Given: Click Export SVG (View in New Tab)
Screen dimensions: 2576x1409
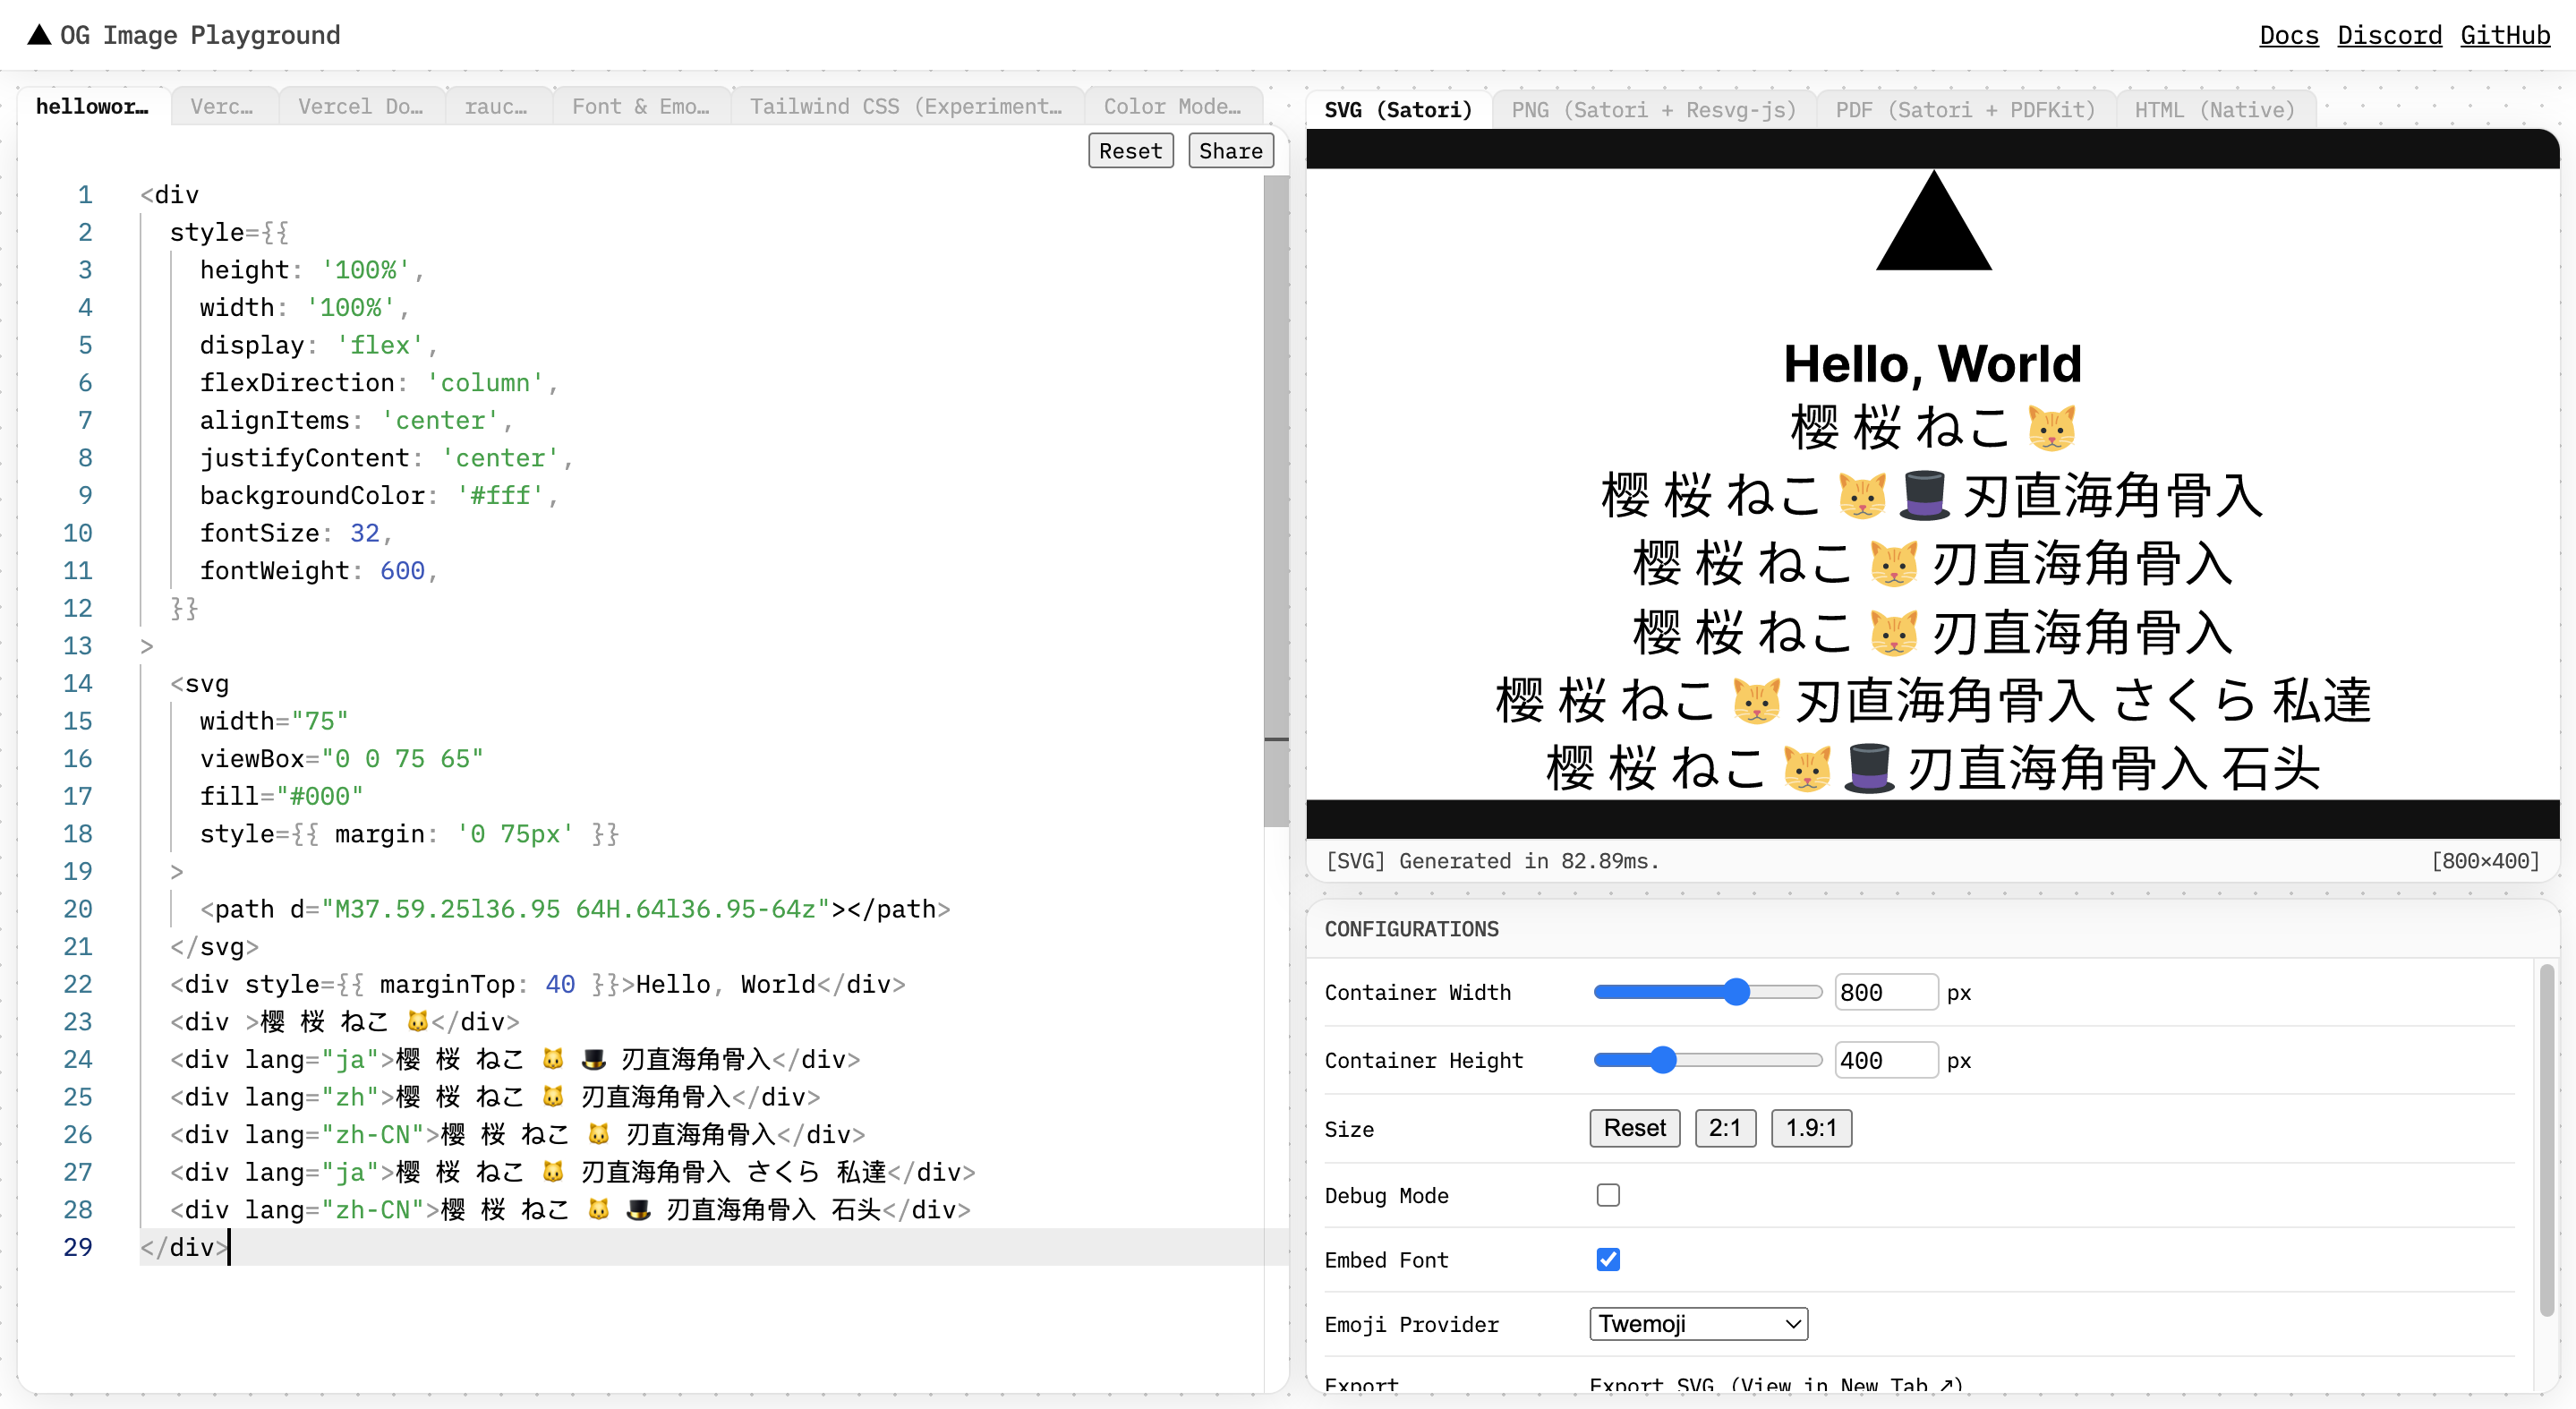Looking at the screenshot, I should tap(1778, 1385).
